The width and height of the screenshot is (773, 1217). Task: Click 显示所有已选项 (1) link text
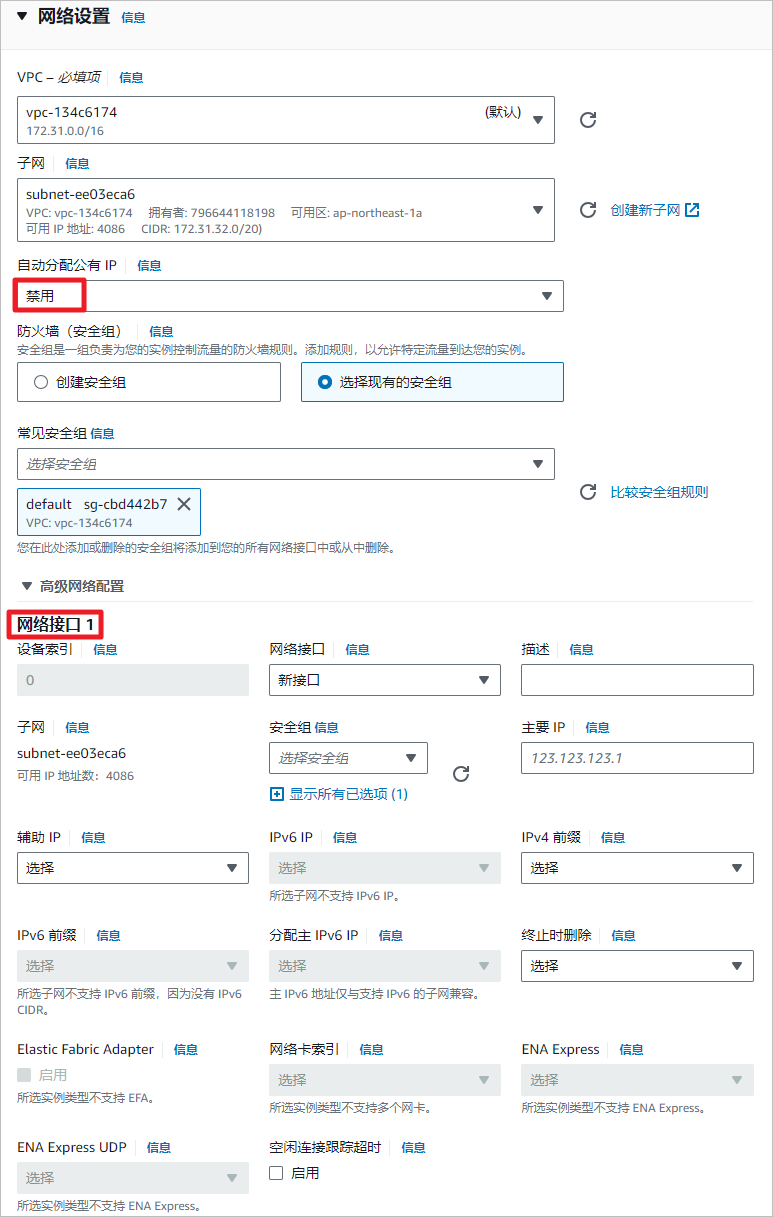coord(348,794)
